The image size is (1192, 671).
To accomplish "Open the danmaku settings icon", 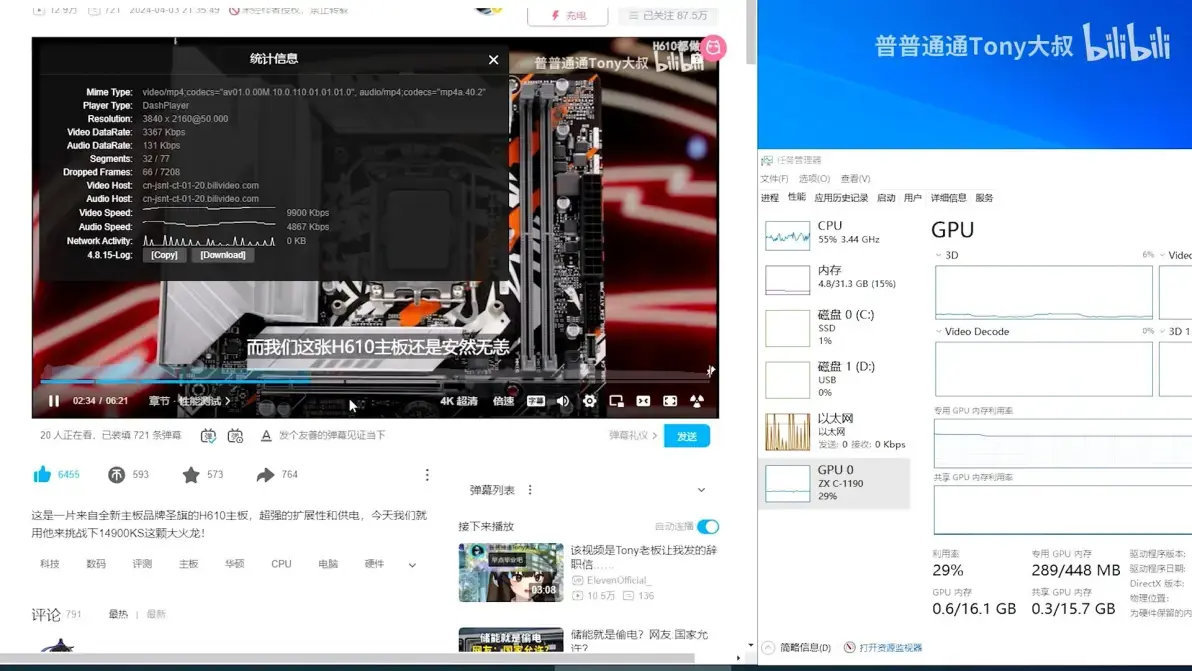I will [x=236, y=435].
